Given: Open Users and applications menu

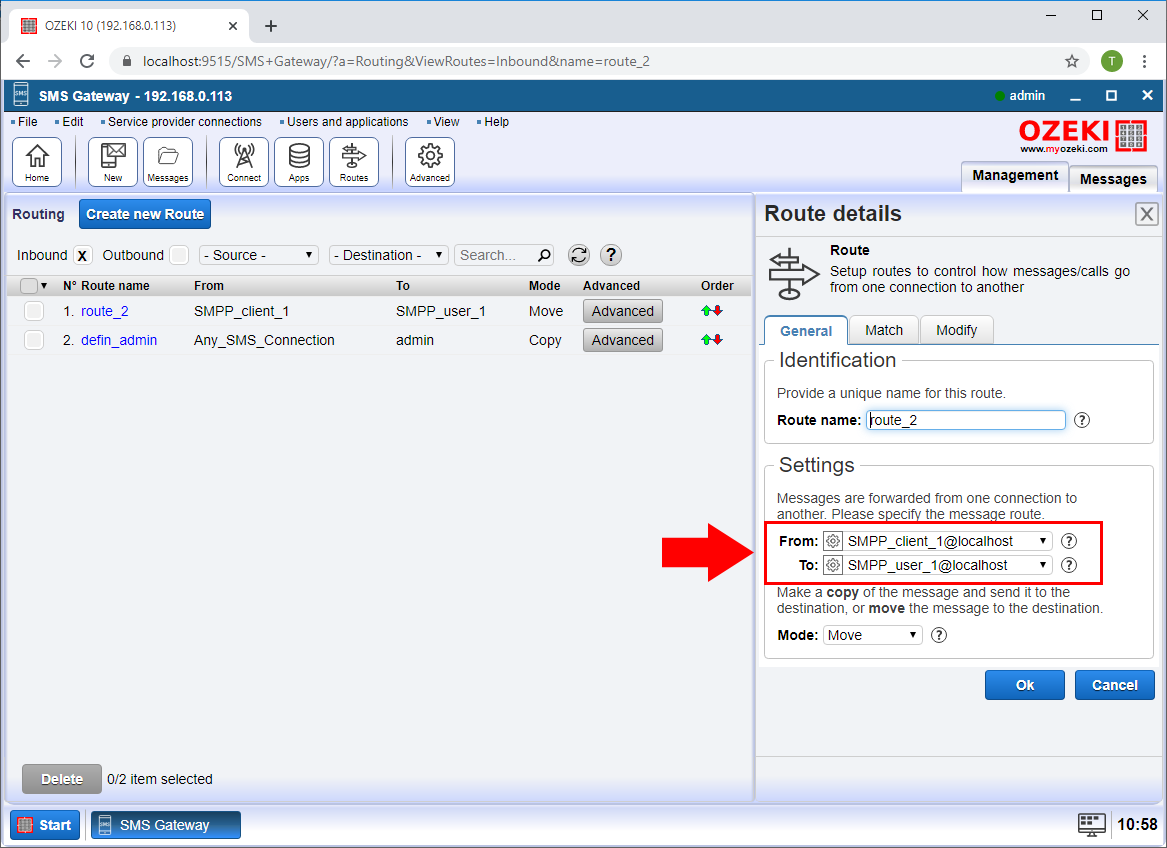Looking at the screenshot, I should click(x=348, y=122).
